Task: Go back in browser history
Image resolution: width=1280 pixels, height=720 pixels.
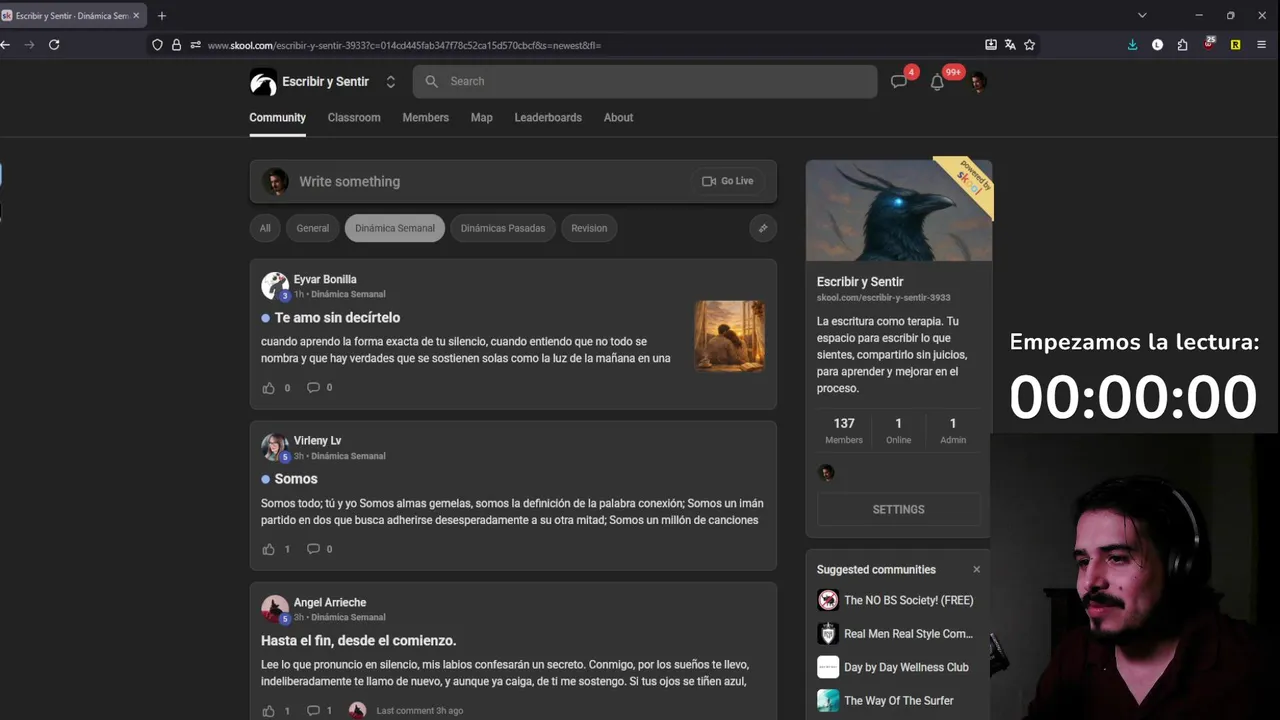Action: click(x=5, y=45)
